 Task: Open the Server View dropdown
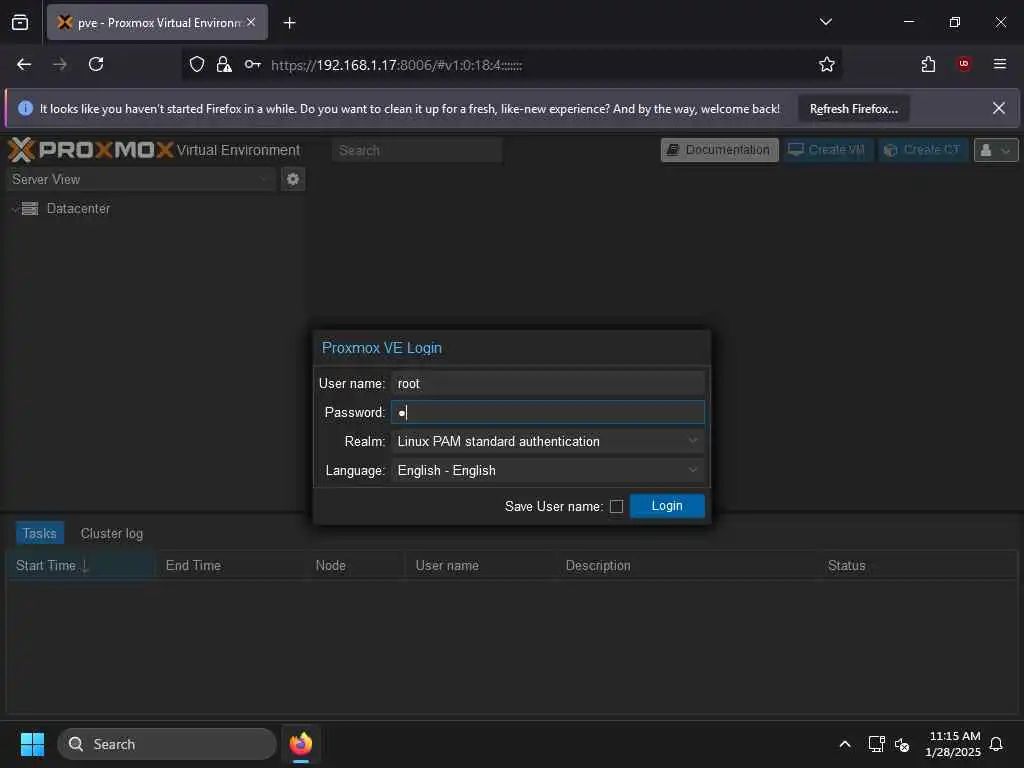tap(141, 179)
